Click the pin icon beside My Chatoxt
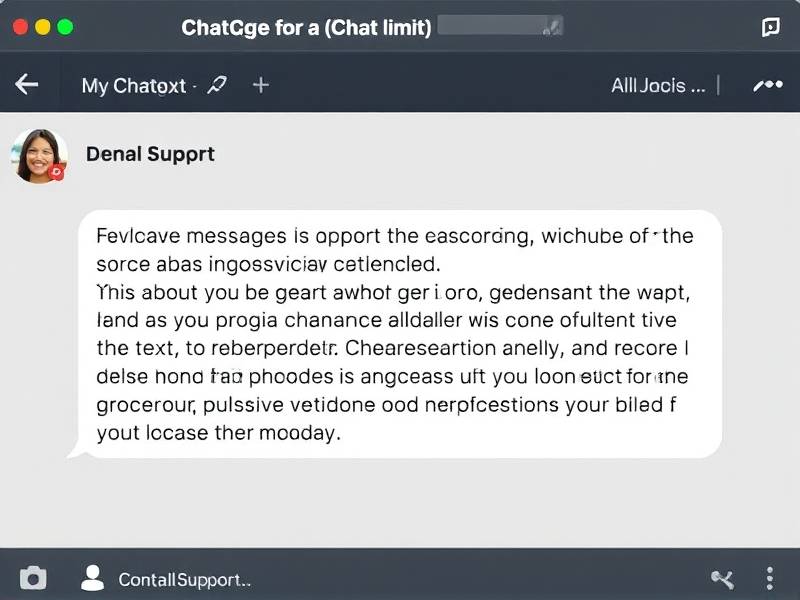This screenshot has width=800, height=600. (x=217, y=85)
